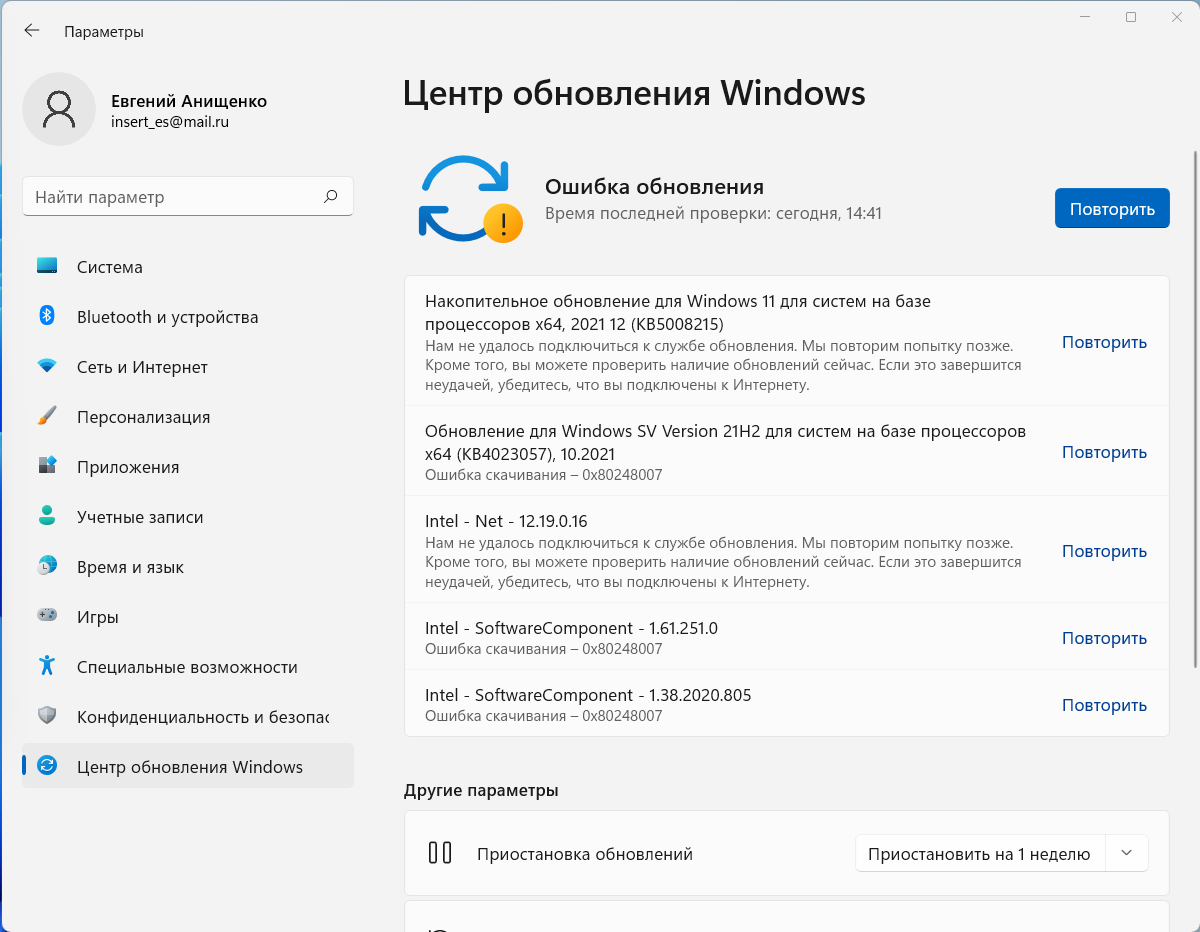Click the Приложения apps icon
Viewport: 1200px width, 932px height.
click(x=47, y=466)
